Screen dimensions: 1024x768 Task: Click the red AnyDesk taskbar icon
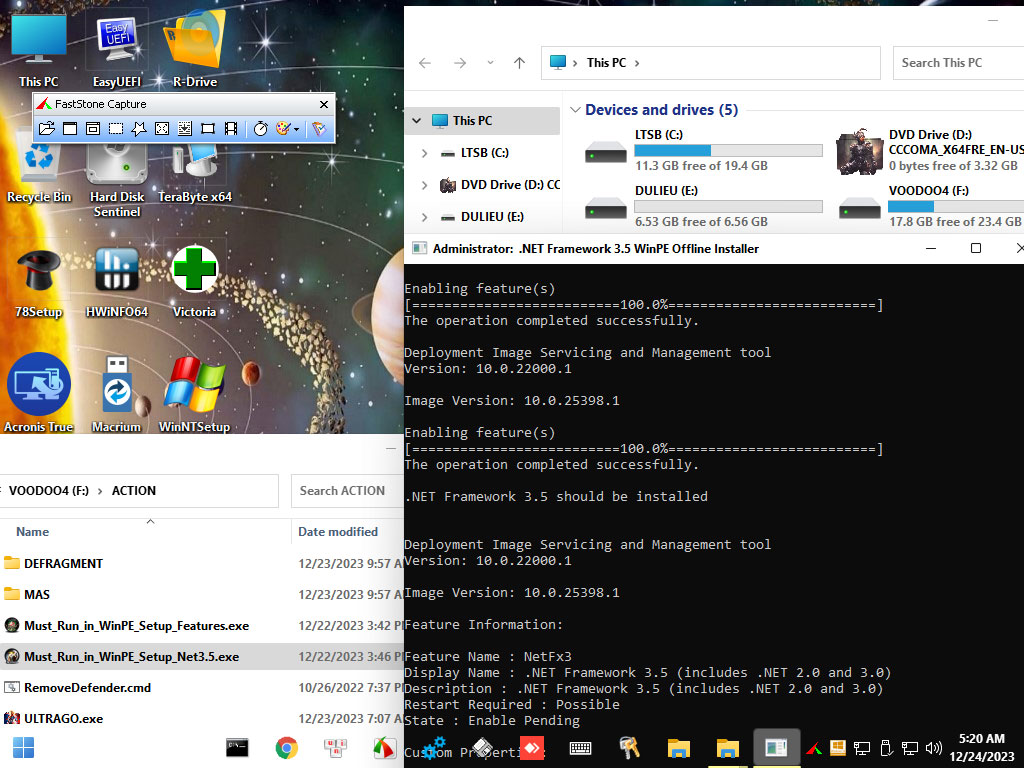(x=532, y=748)
